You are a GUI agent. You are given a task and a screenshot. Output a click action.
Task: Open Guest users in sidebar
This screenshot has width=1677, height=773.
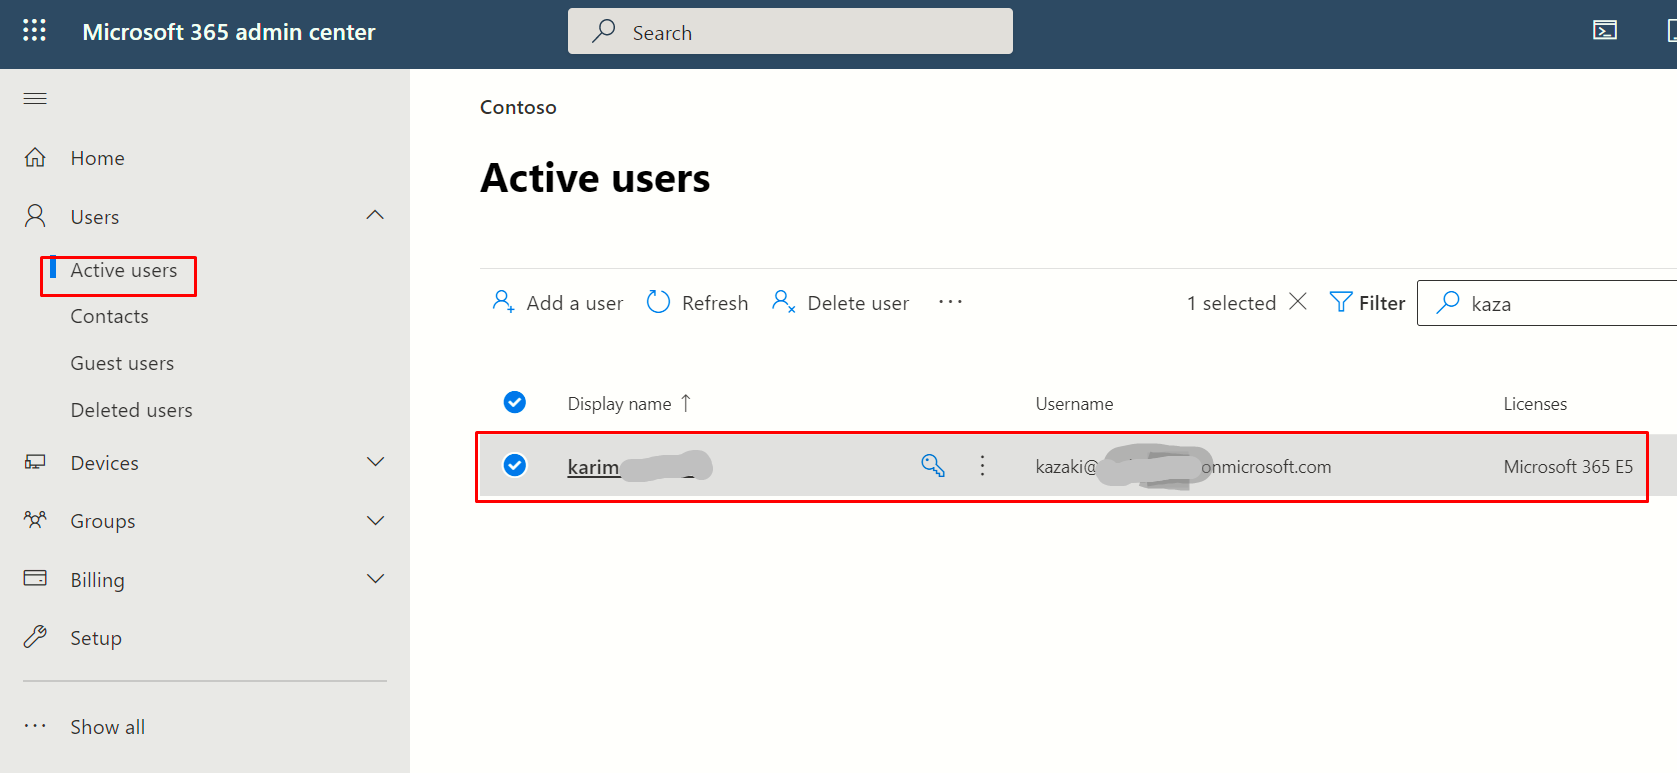(122, 363)
